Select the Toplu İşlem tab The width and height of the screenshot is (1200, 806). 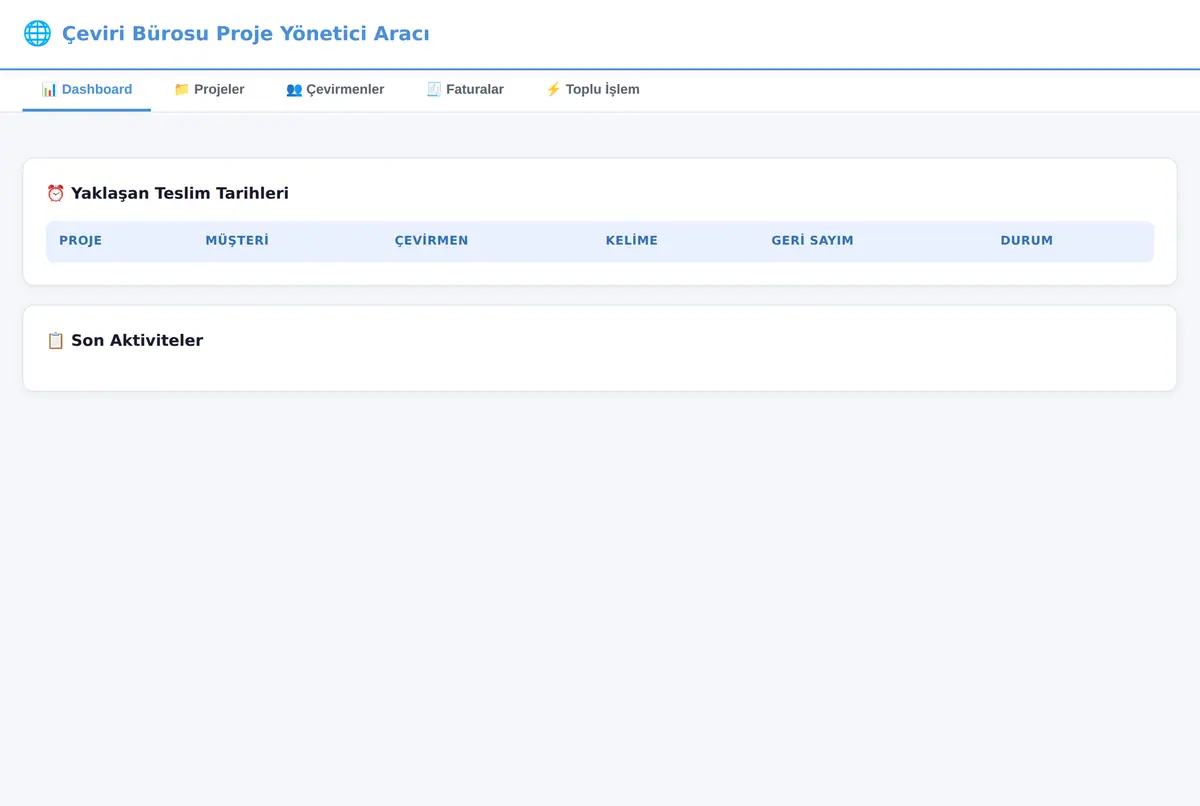pos(592,90)
